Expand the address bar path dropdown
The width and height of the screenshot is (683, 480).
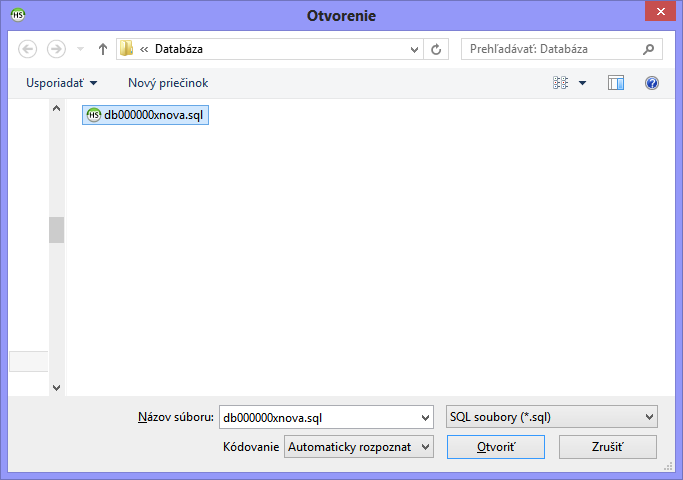(x=414, y=49)
